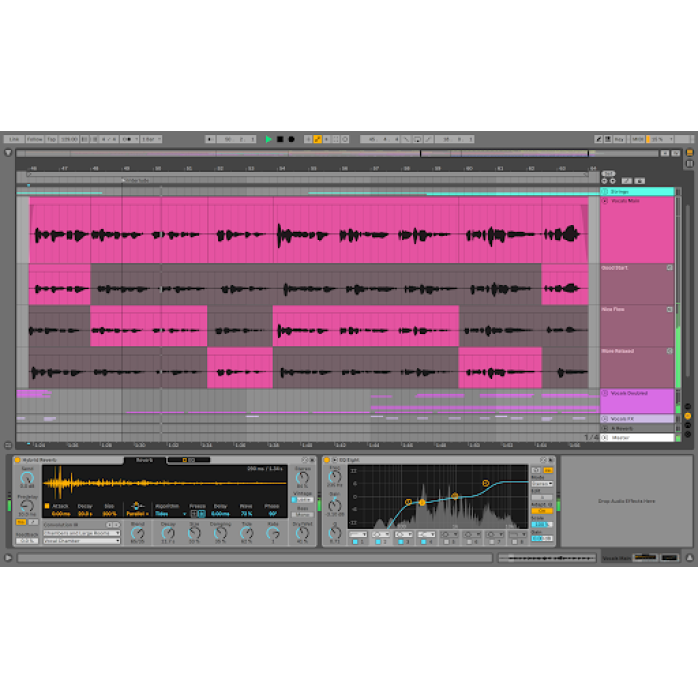Arm the Arrangement Record button
This screenshot has width=698, height=698.
tap(292, 139)
